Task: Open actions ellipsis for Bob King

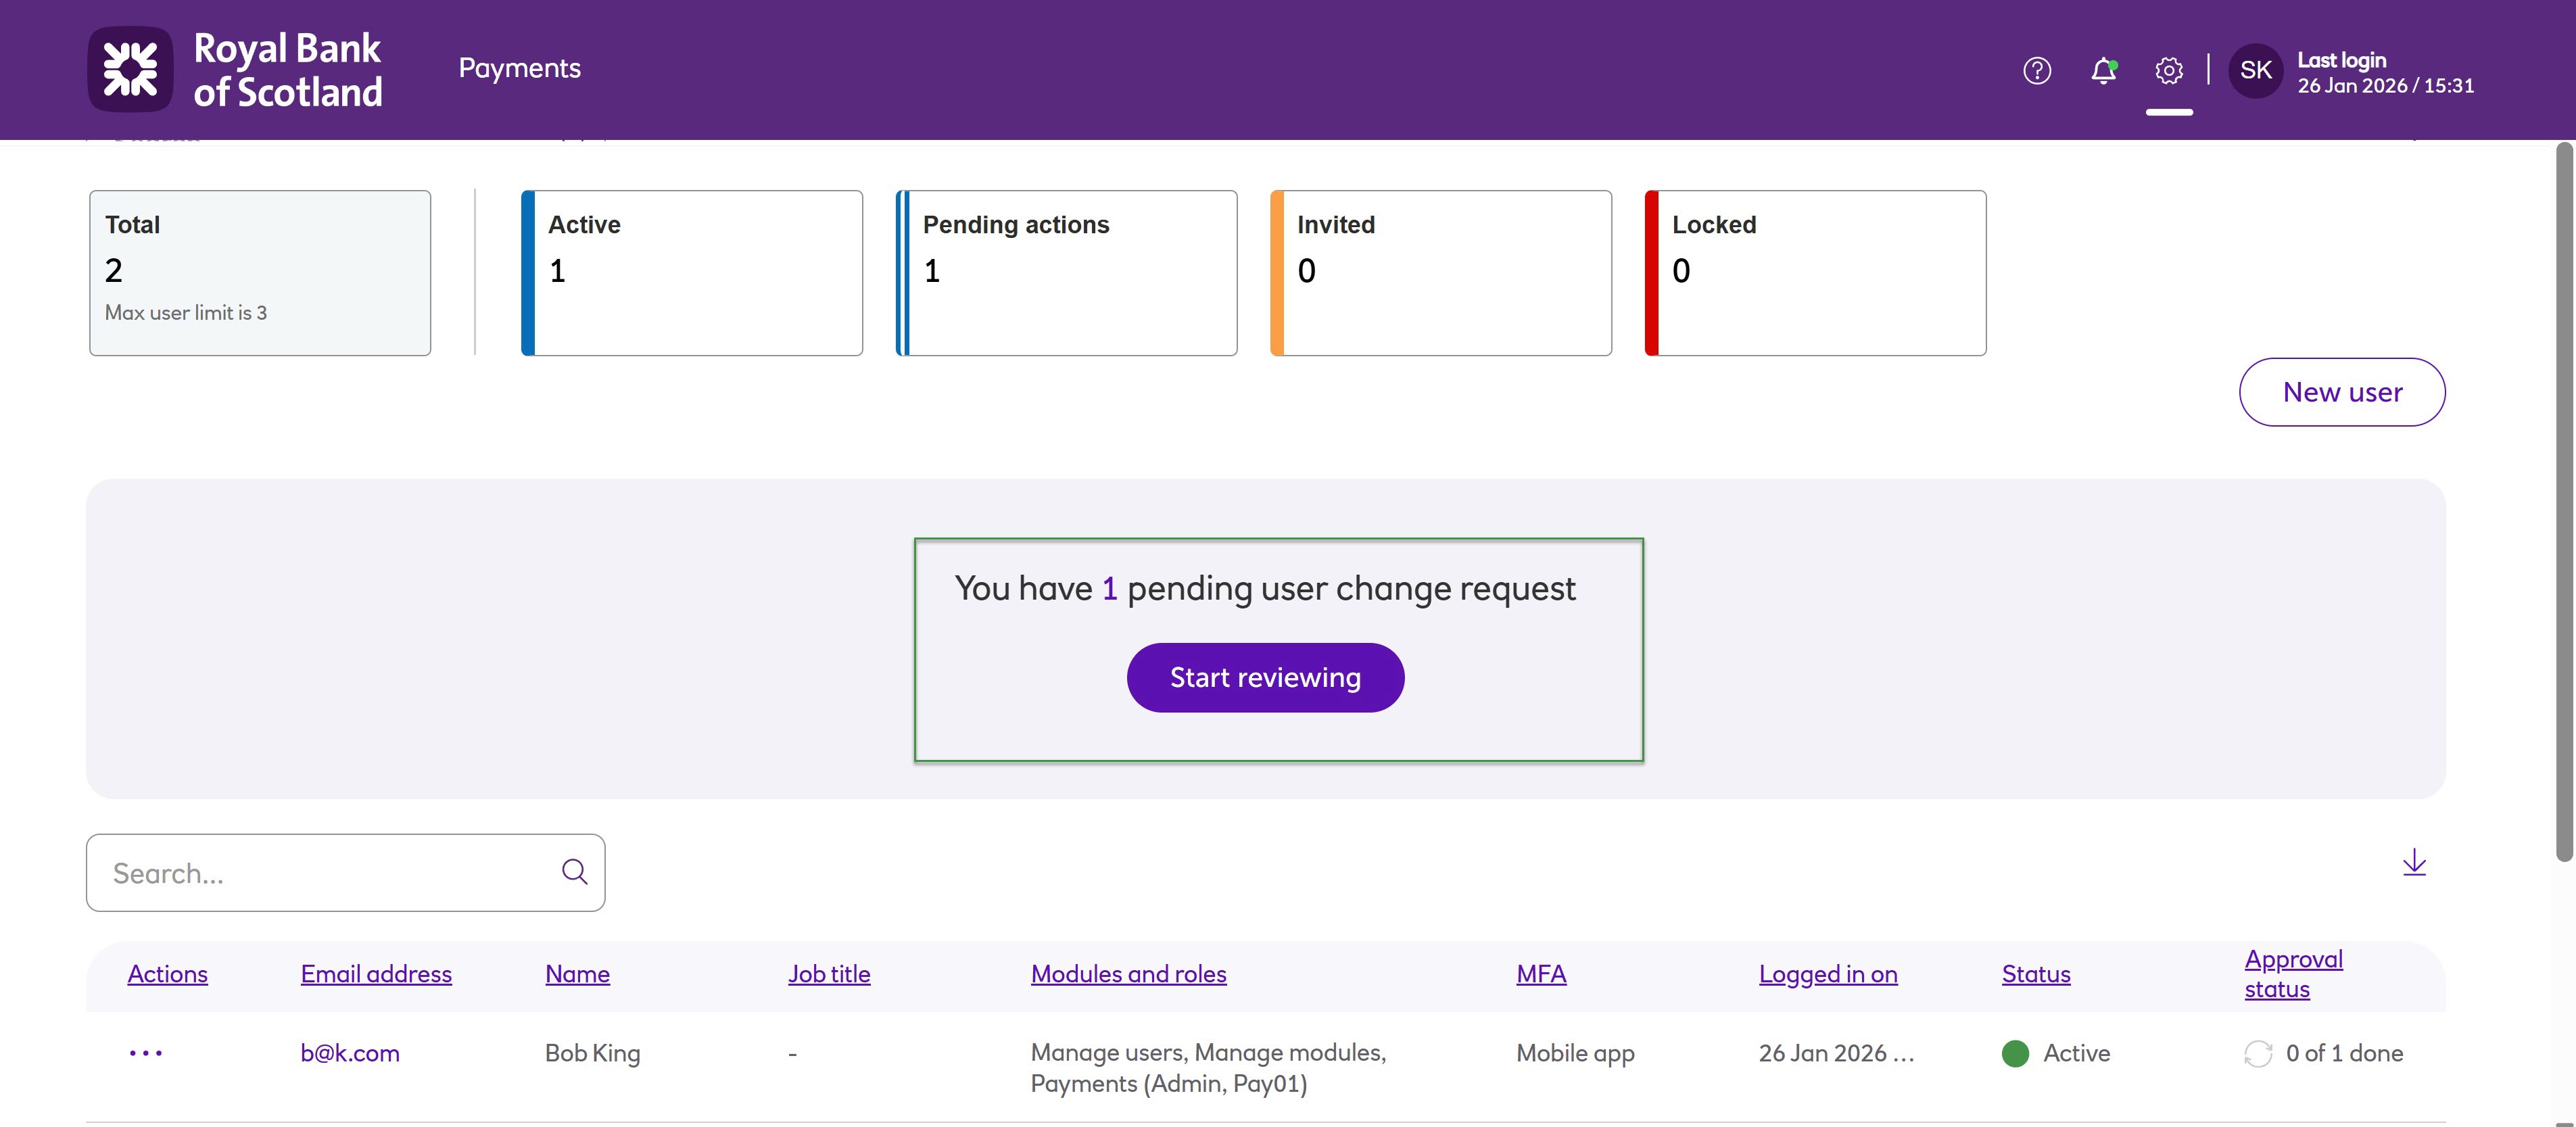Action: [x=146, y=1053]
